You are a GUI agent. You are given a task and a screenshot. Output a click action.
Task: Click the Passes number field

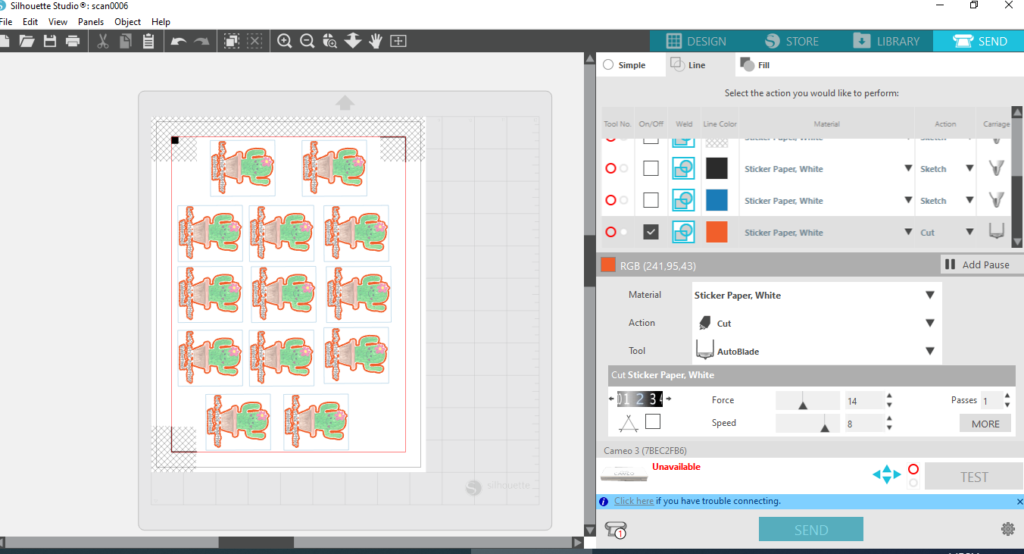[x=989, y=400]
